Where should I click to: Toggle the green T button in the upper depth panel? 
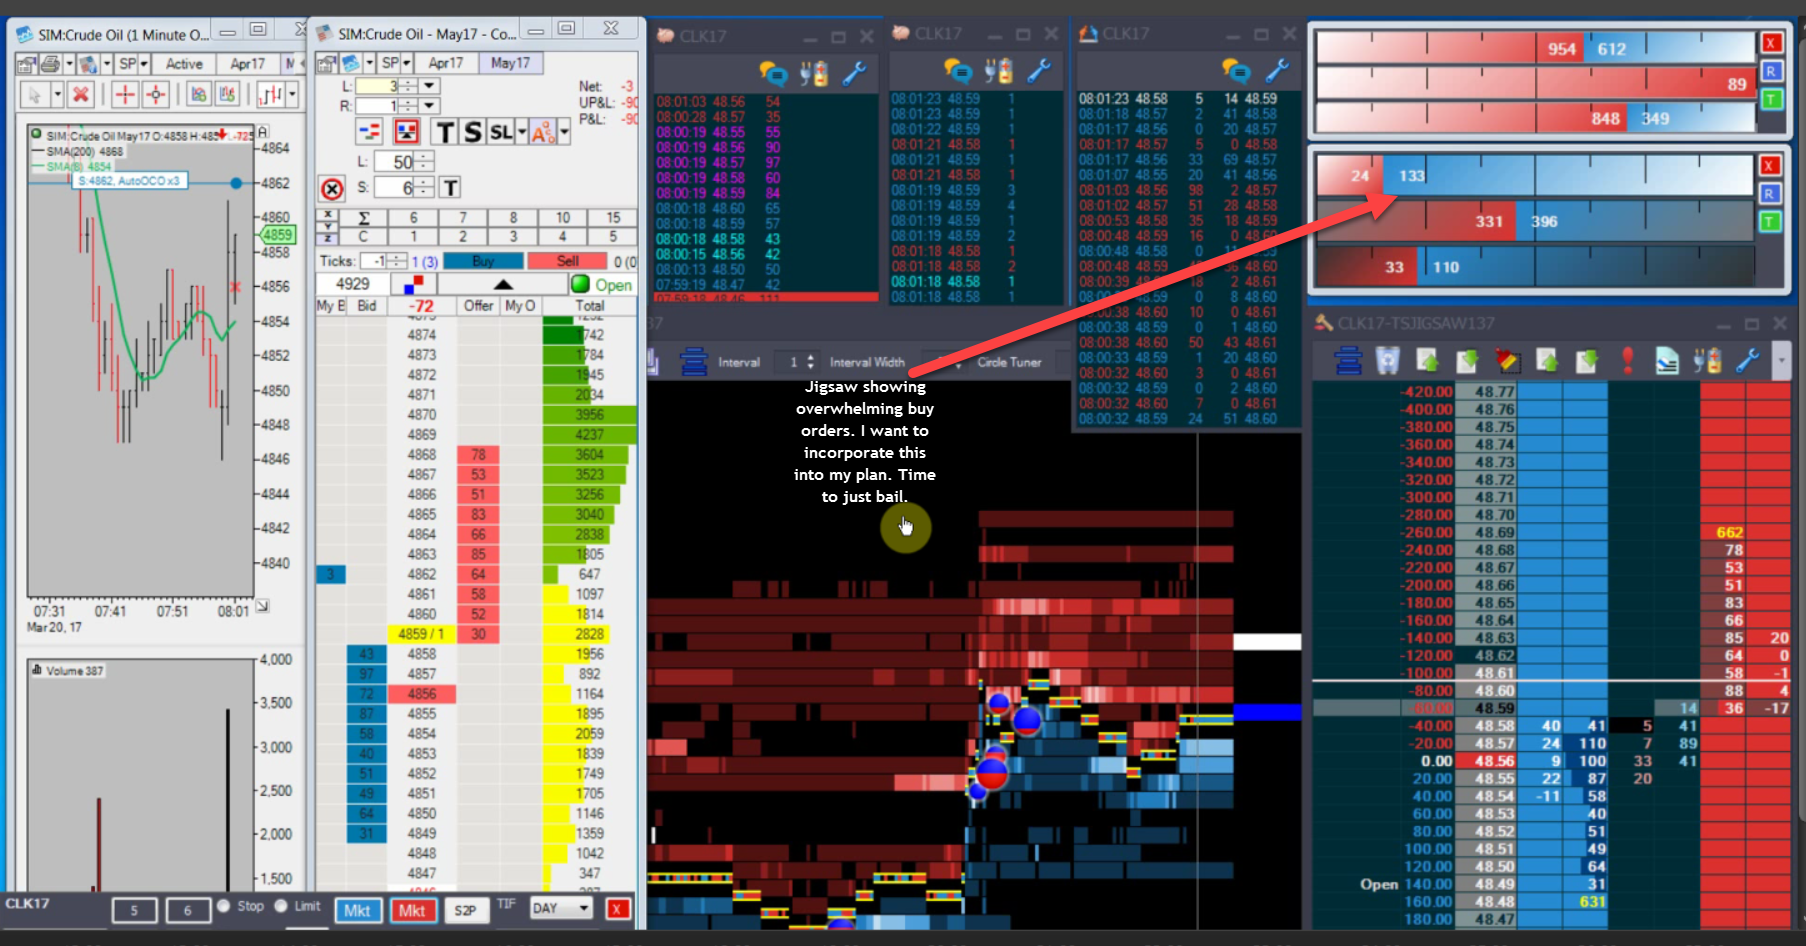tap(1770, 99)
